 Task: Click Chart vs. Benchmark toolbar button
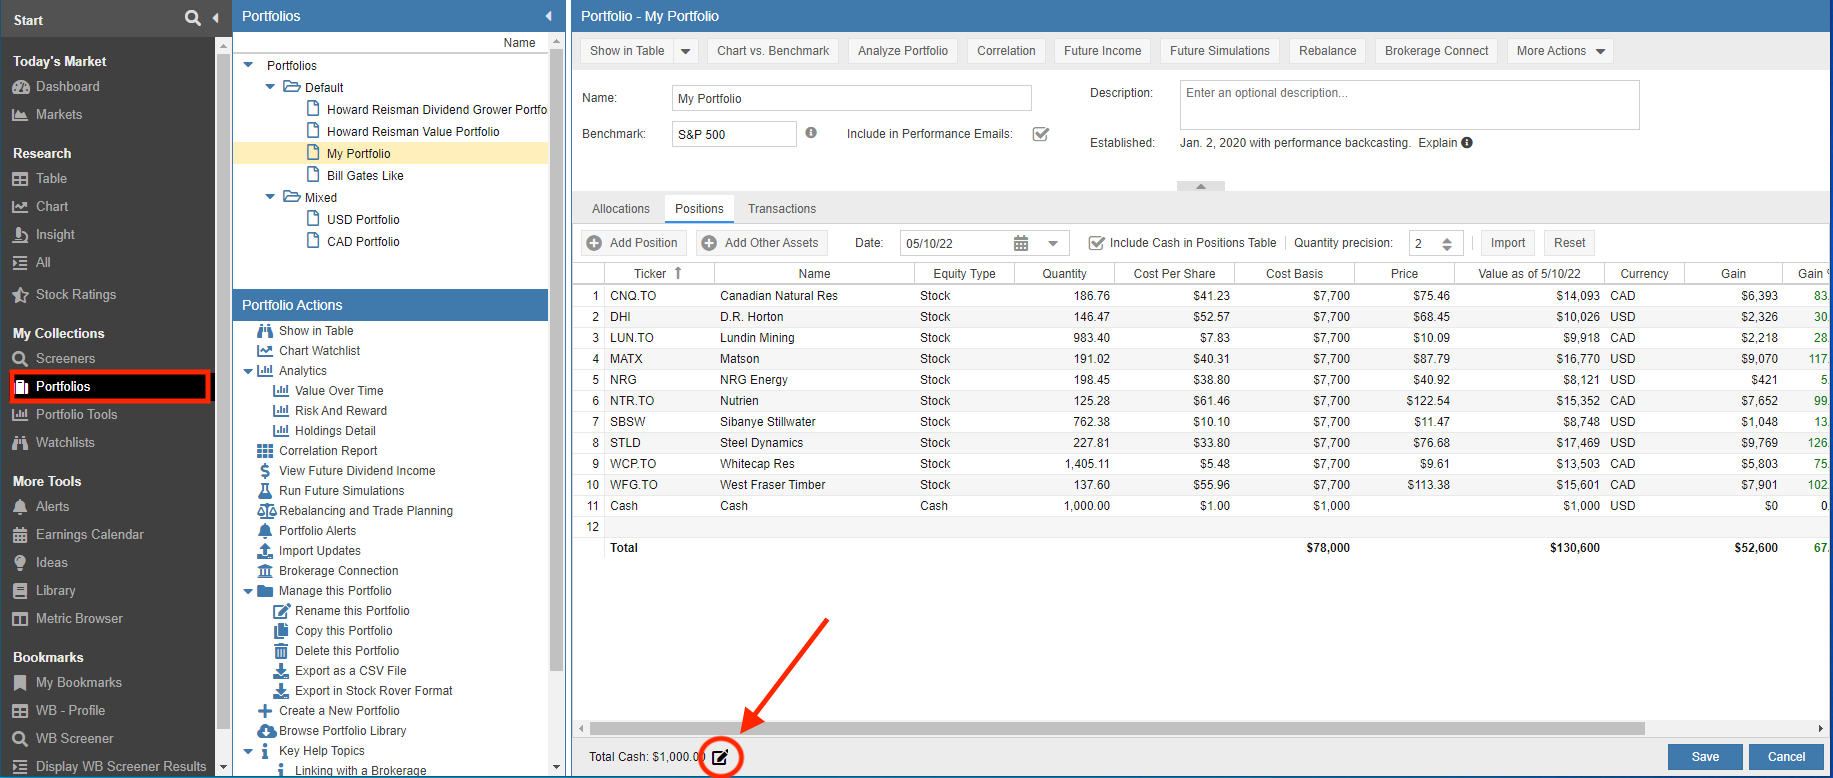(x=773, y=51)
